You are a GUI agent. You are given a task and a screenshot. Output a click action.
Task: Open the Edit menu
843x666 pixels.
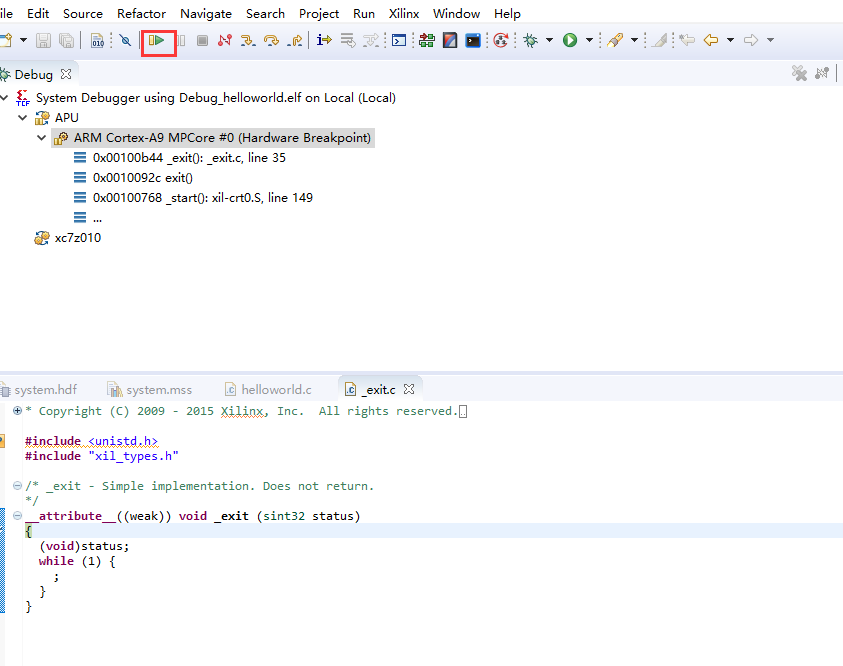tap(38, 13)
